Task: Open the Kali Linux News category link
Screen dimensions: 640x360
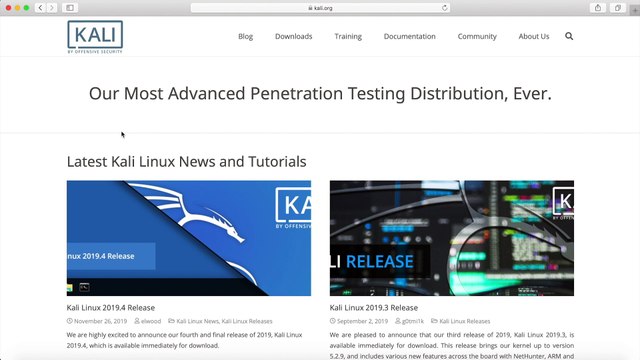Action: coord(198,321)
